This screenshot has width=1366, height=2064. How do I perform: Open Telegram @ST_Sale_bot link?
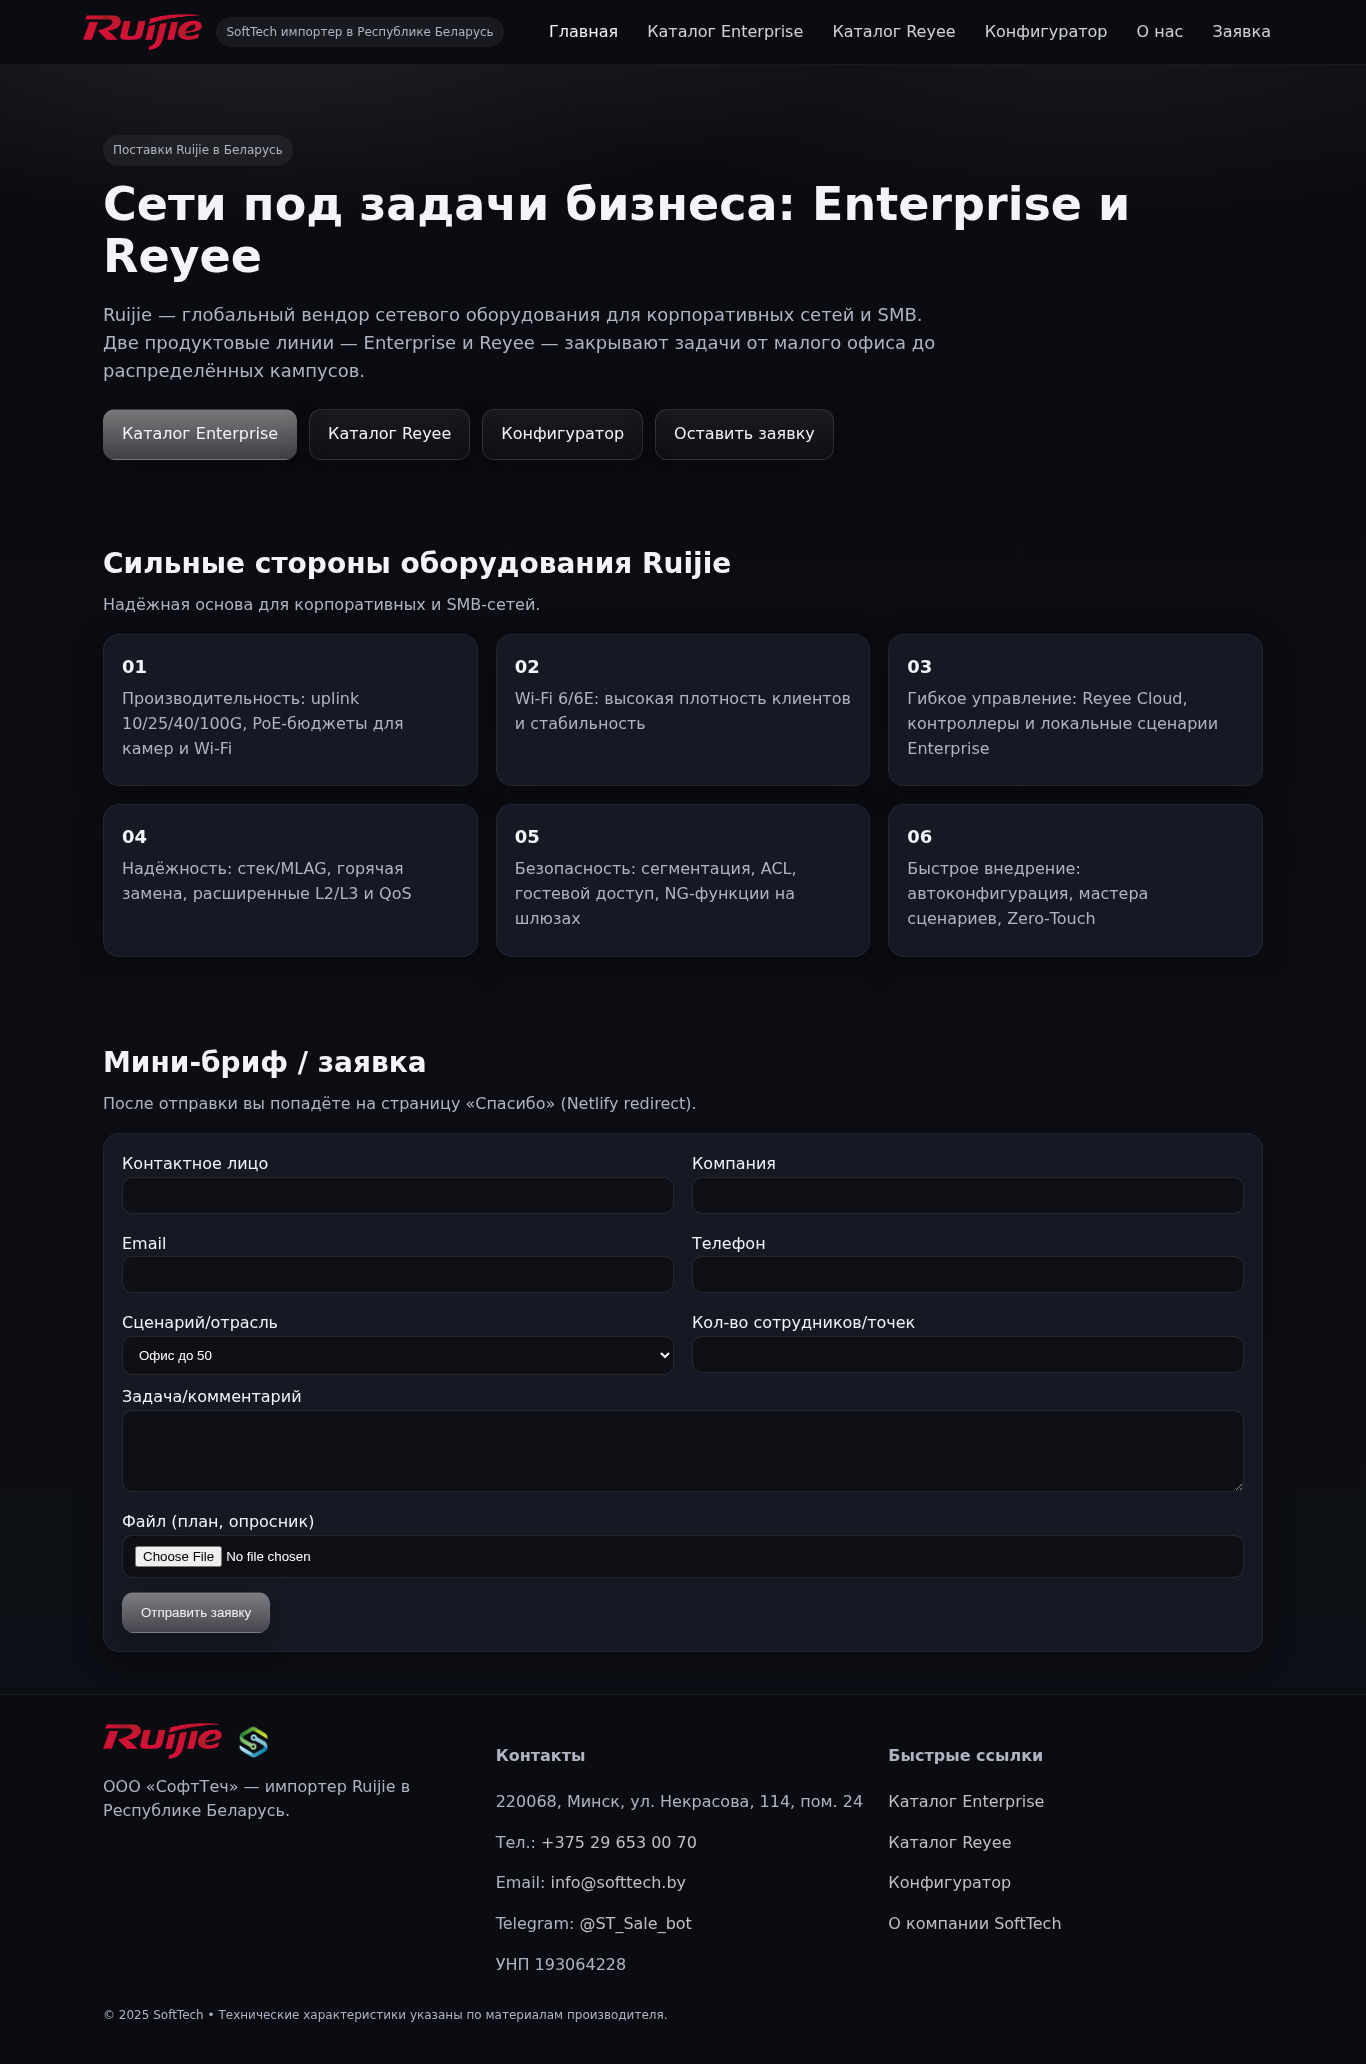point(635,1923)
